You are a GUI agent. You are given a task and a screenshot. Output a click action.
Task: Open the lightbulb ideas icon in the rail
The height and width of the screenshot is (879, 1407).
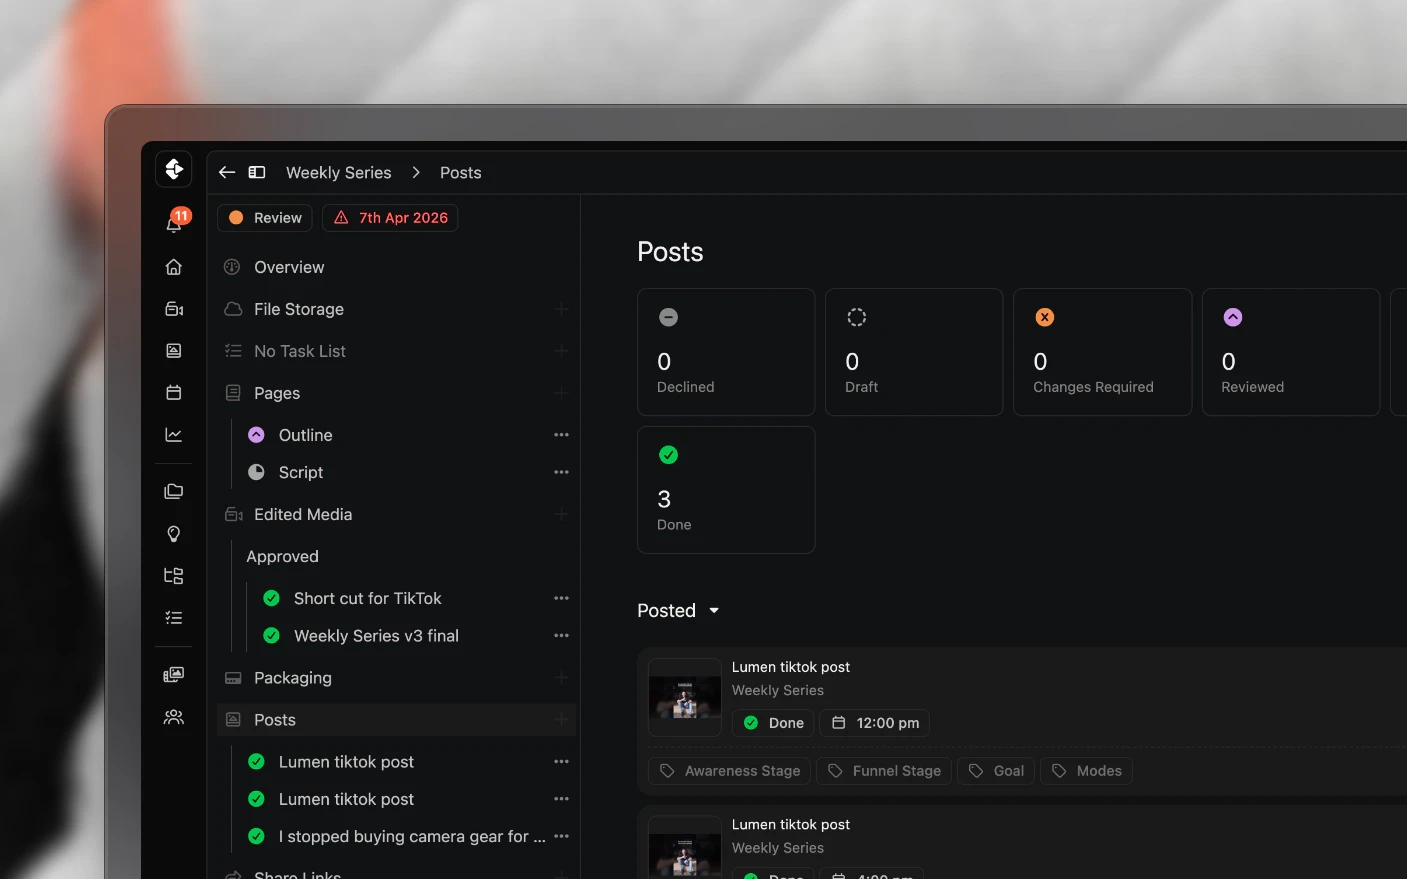coord(174,533)
